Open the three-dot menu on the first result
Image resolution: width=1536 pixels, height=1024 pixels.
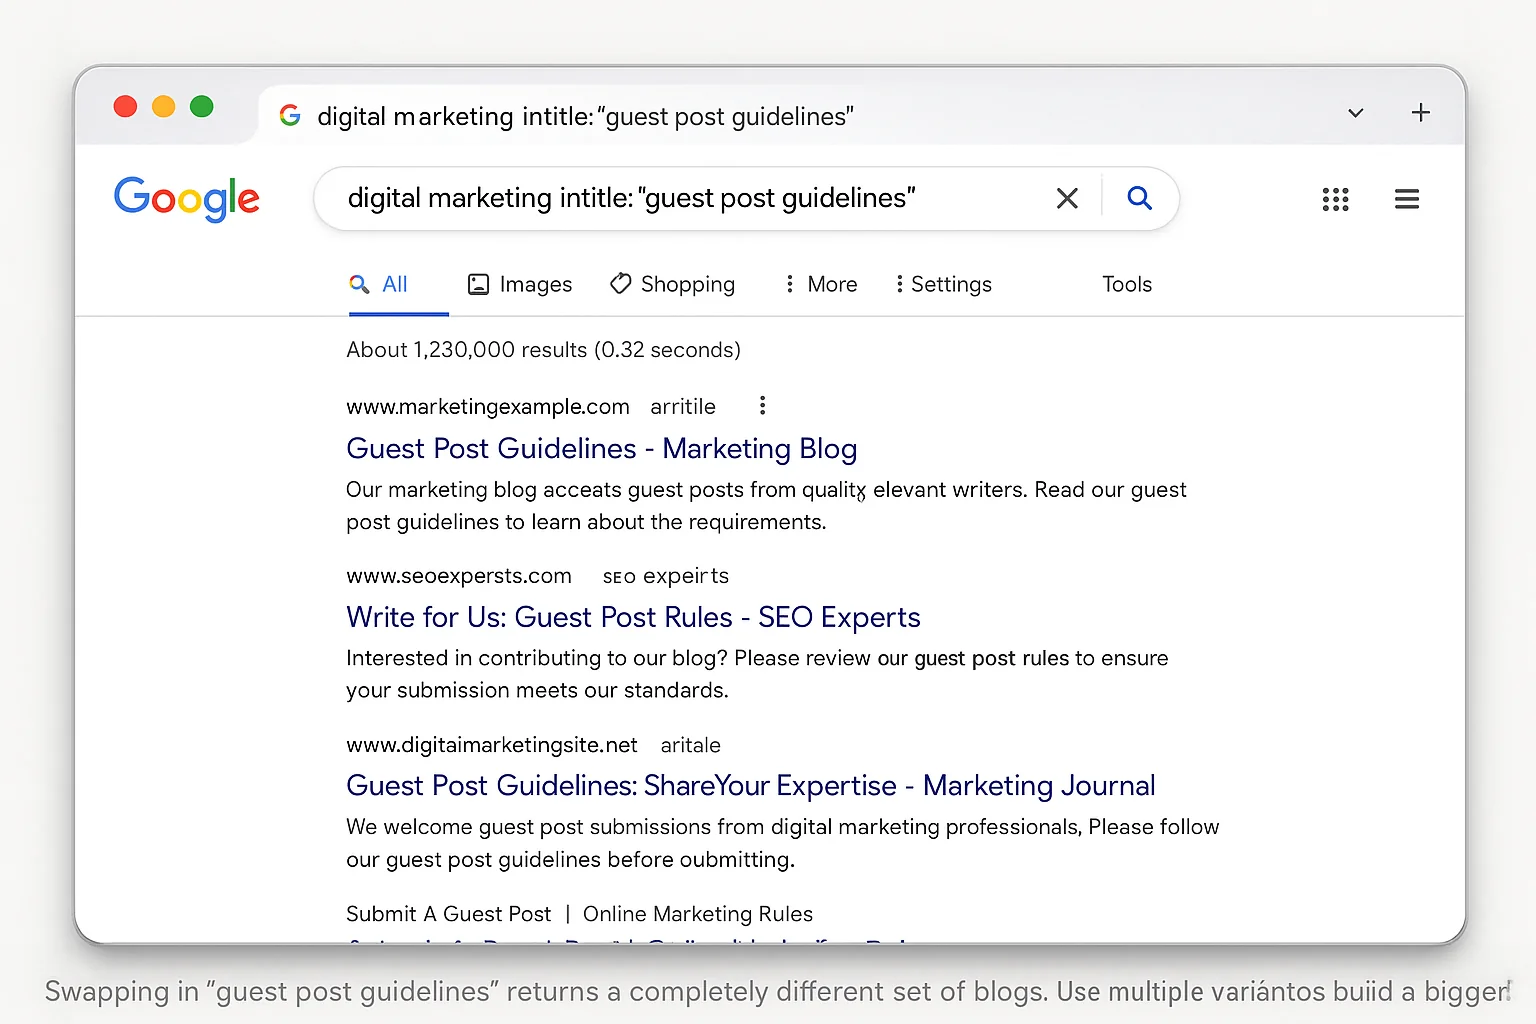[x=762, y=405]
